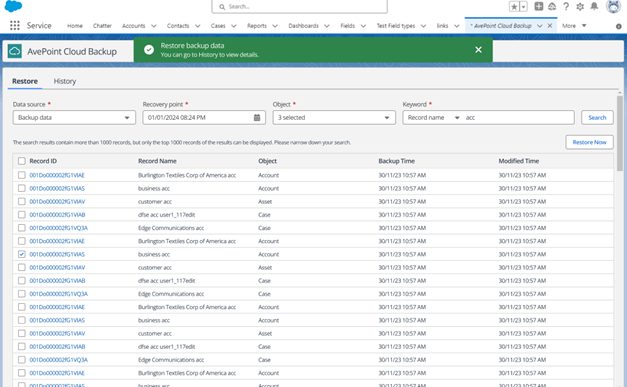Viewport: 627px width, 387px height.
Task: Expand the Dashboards nav menu chevron
Action: pyautogui.click(x=327, y=26)
